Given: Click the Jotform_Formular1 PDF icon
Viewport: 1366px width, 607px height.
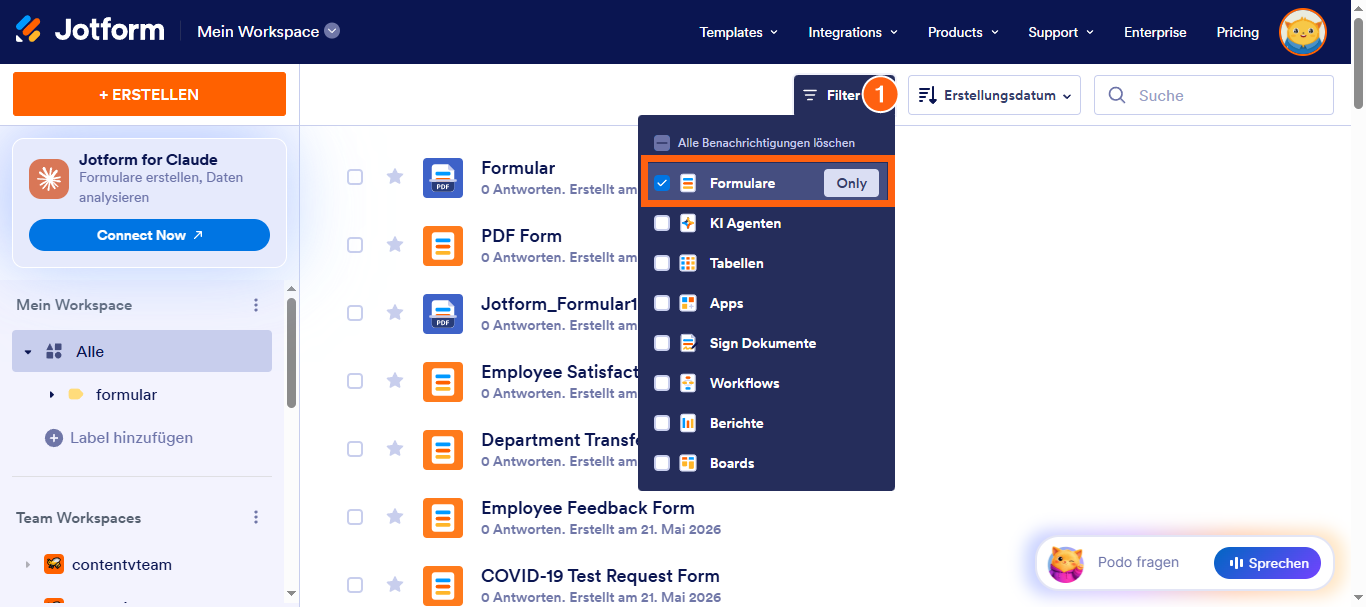Looking at the screenshot, I should (443, 313).
